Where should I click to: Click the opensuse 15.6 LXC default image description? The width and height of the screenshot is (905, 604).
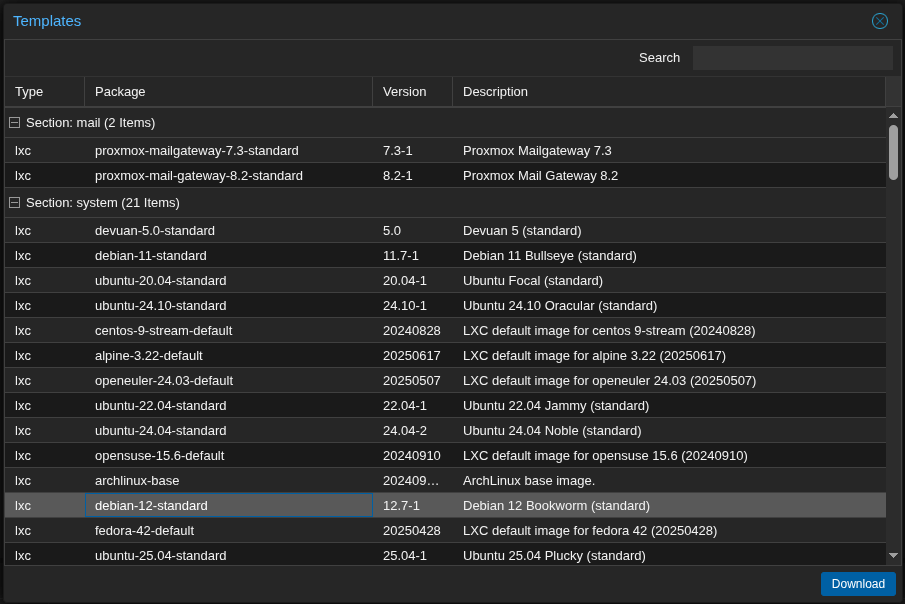(605, 456)
